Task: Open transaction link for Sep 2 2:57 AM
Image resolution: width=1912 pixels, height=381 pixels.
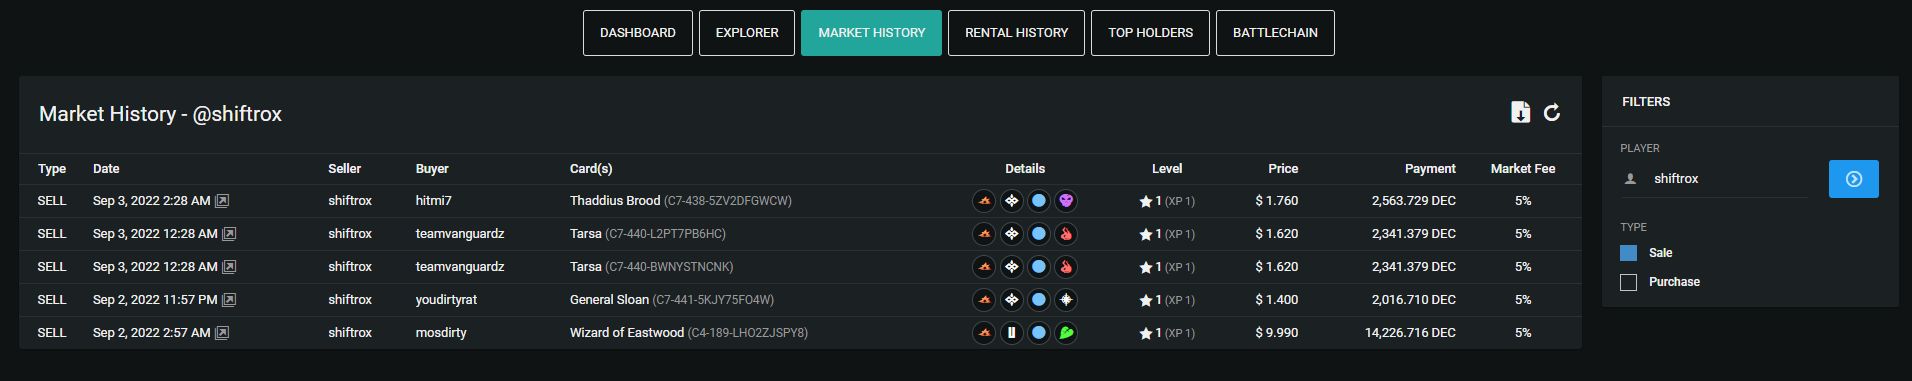Action: 222,333
